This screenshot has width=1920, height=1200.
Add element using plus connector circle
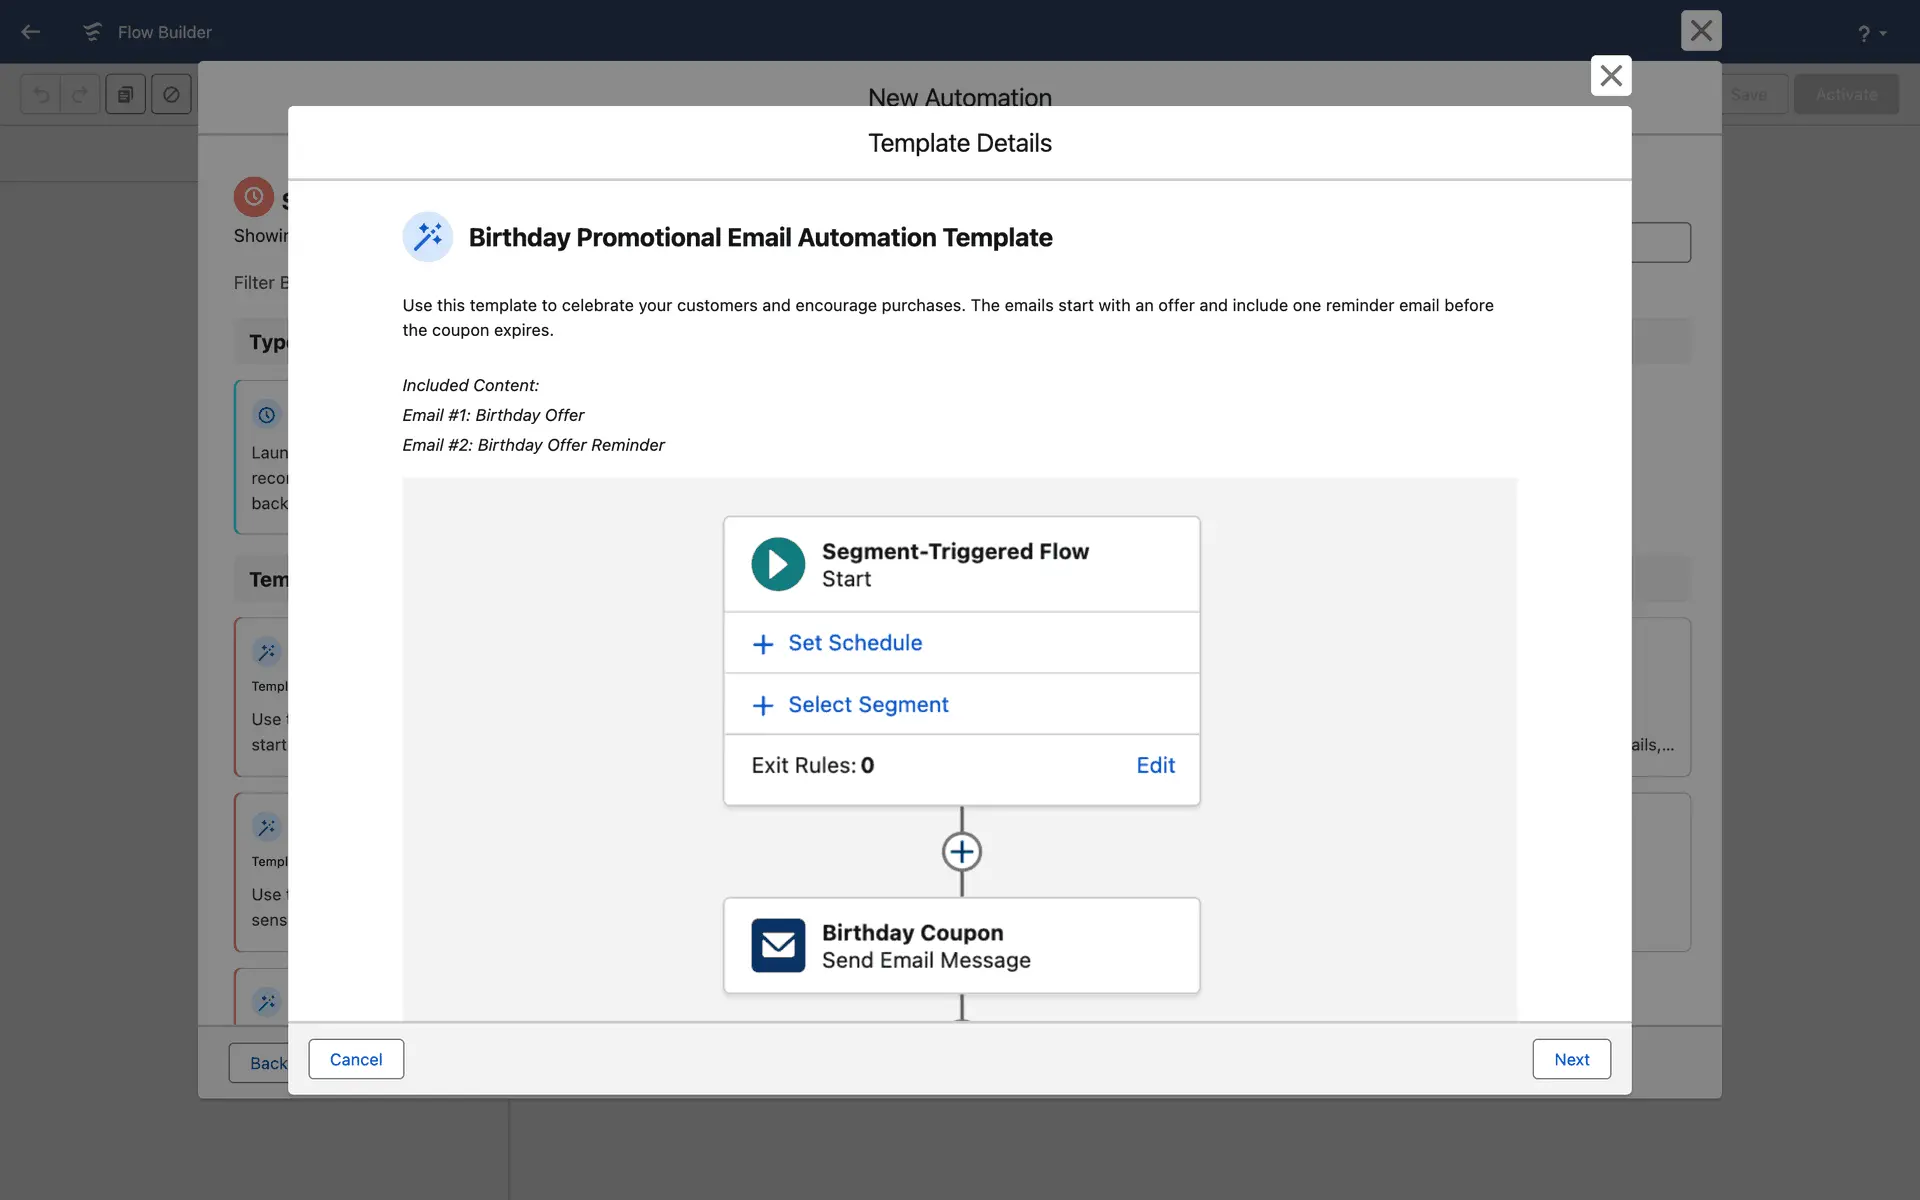point(961,852)
